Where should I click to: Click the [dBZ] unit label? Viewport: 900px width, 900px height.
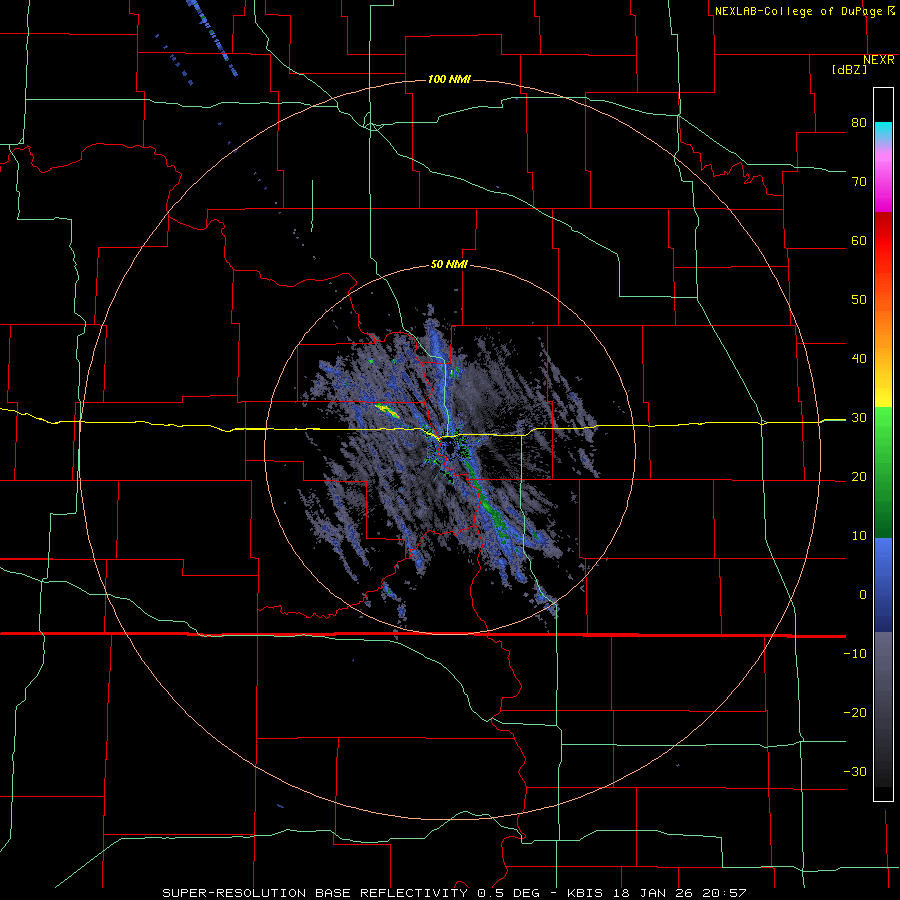pos(849,69)
